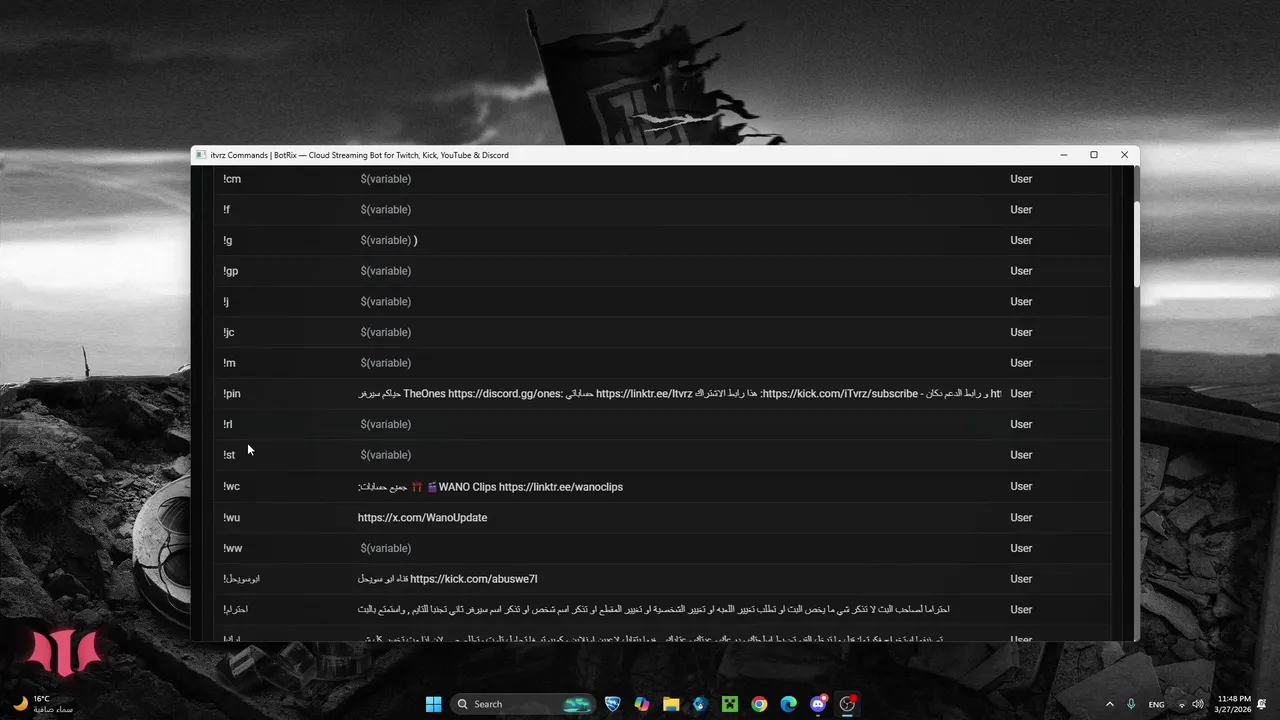Select the !jc command cell

229,332
